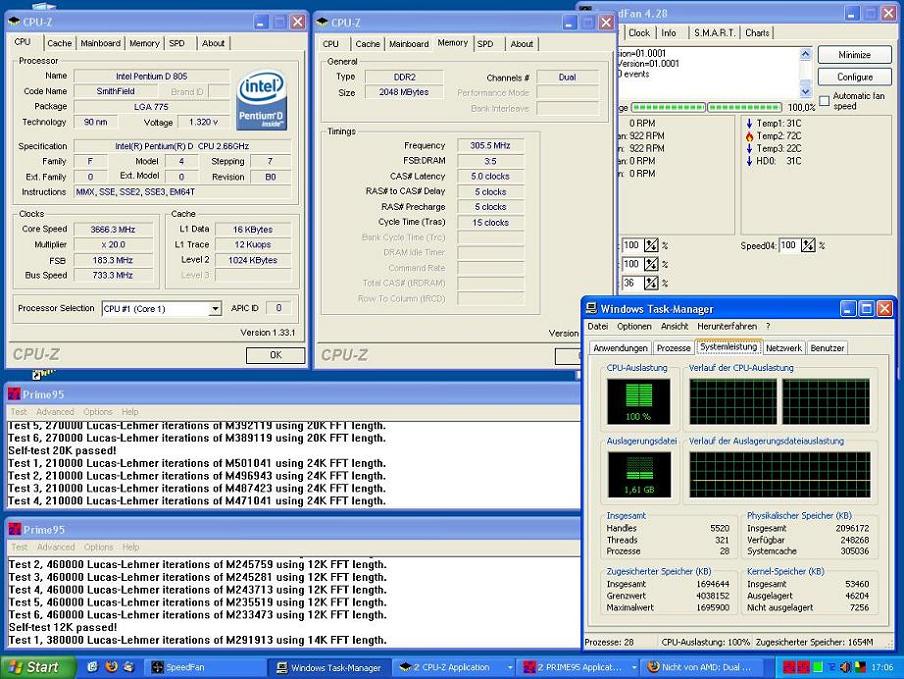904x679 pixels.
Task: Open the Charts tab in SpeedFan
Action: pos(757,33)
